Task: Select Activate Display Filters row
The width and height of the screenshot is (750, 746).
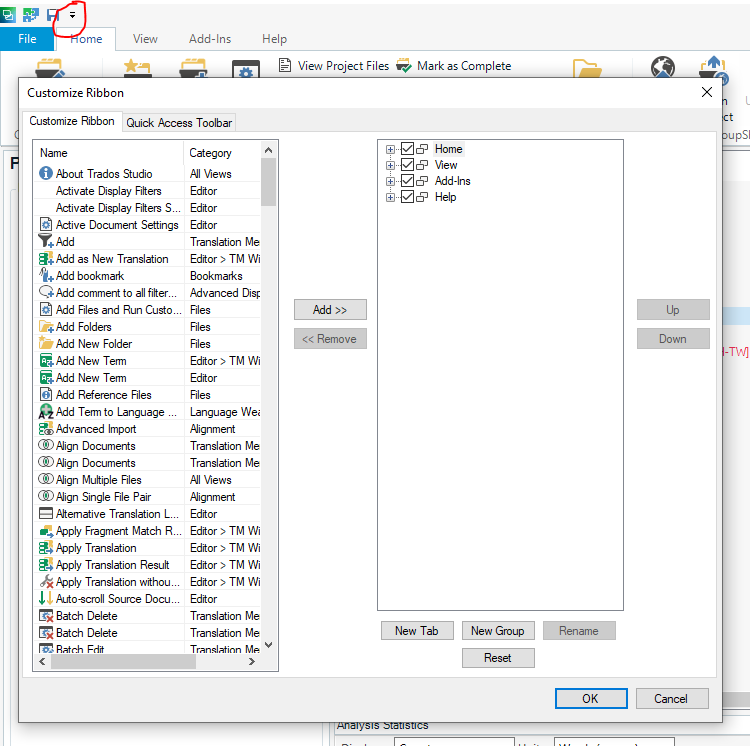Action: [x=147, y=191]
